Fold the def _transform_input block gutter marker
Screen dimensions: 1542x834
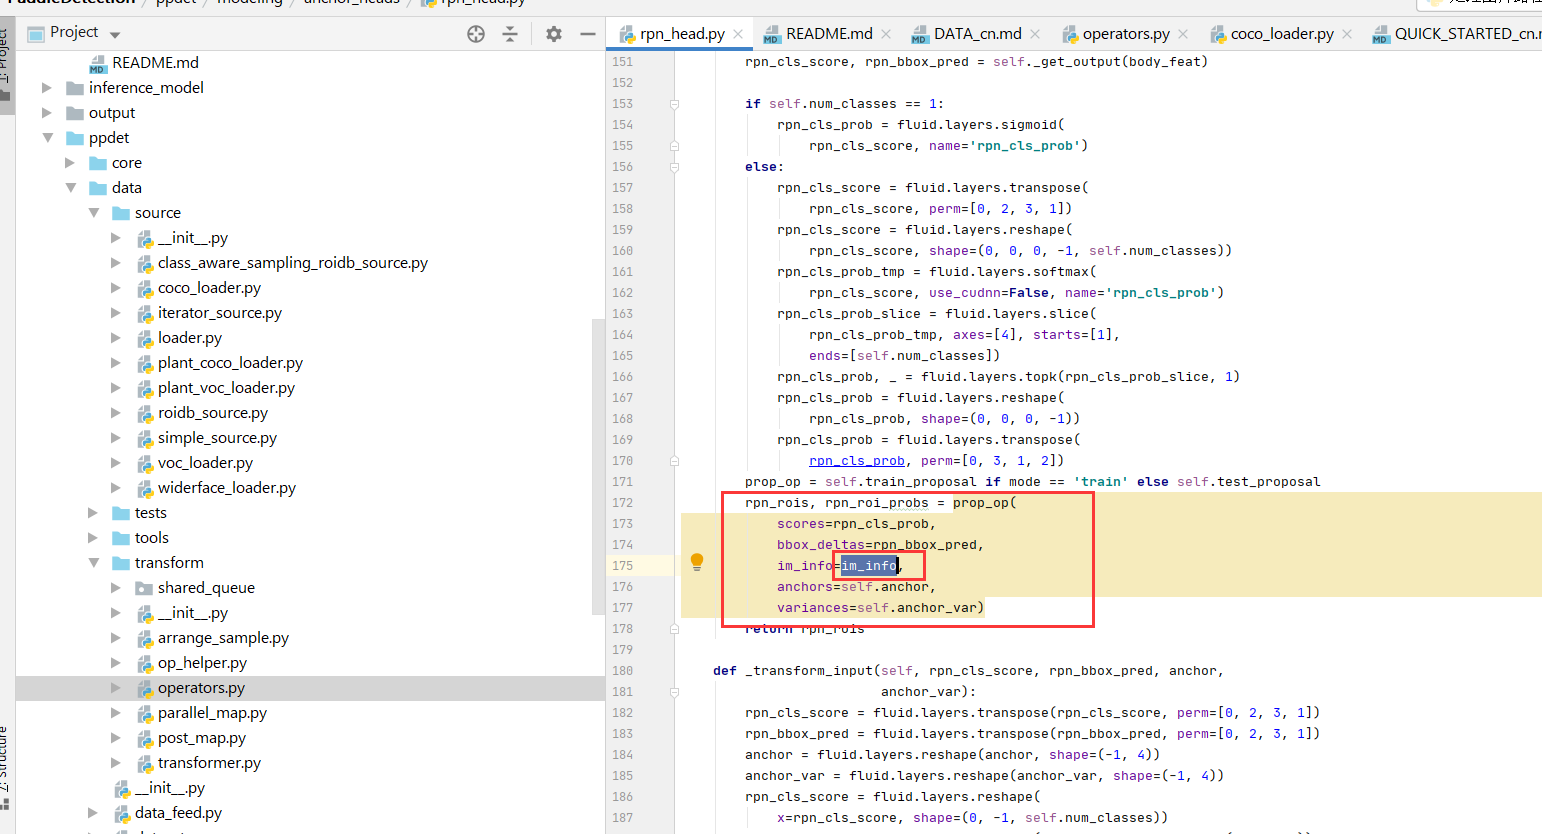[674, 692]
